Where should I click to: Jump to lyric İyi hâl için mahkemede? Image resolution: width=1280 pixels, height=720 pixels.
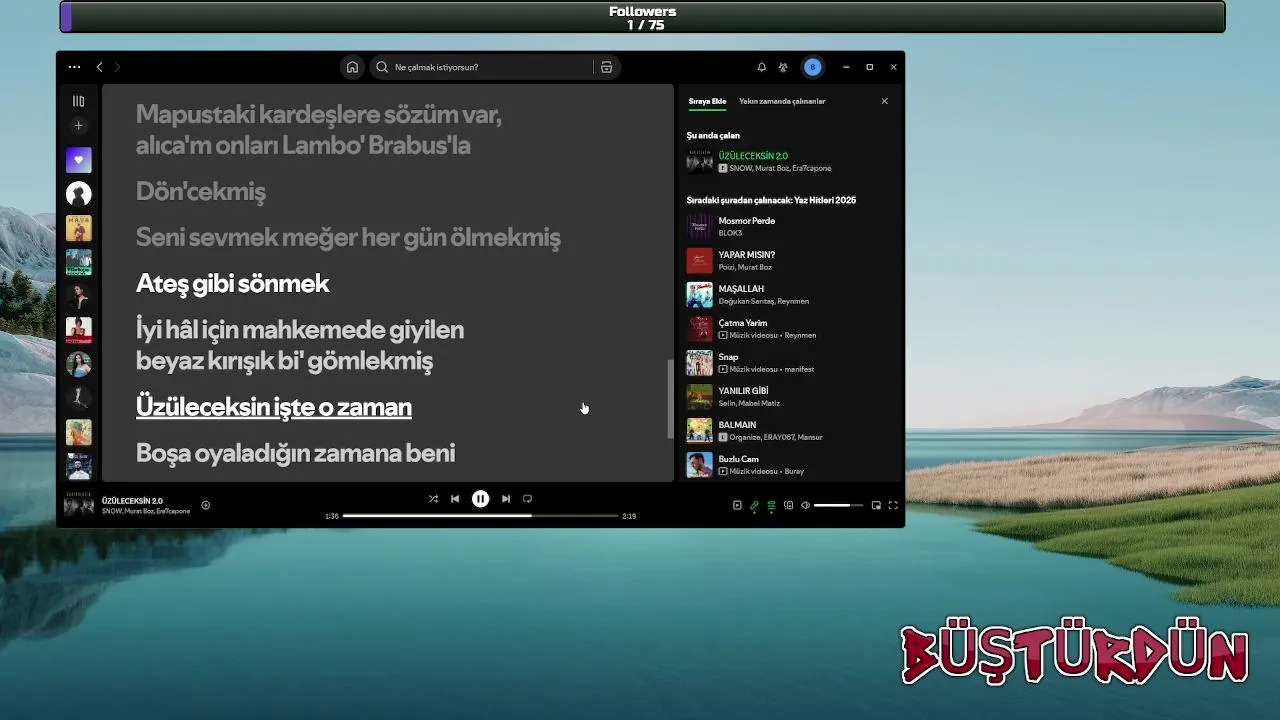299,345
